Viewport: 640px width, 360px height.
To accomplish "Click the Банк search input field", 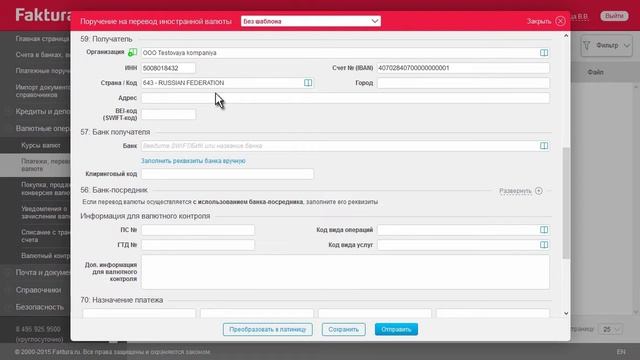I will pos(345,146).
